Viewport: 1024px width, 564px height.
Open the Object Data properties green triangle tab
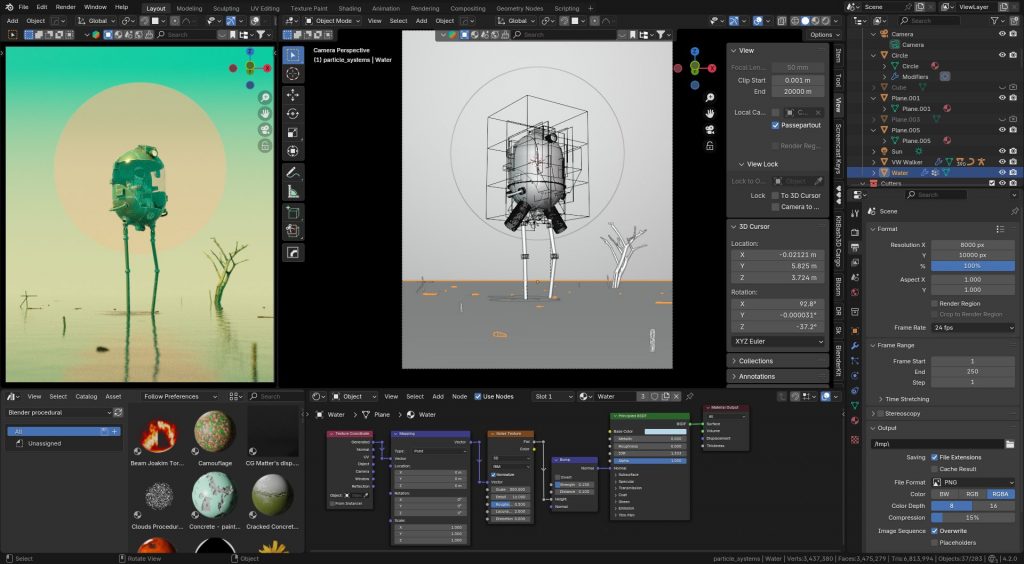click(x=856, y=406)
